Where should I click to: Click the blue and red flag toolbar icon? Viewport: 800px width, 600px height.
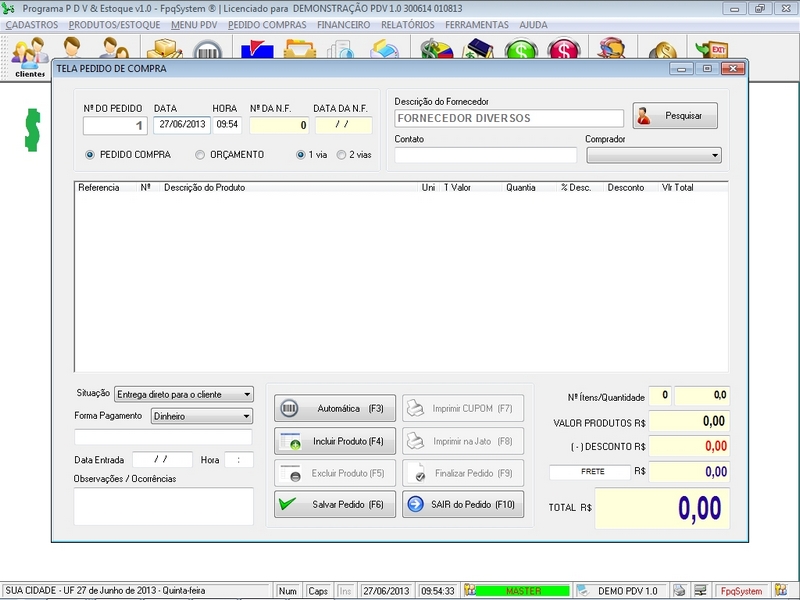pyautogui.click(x=257, y=49)
